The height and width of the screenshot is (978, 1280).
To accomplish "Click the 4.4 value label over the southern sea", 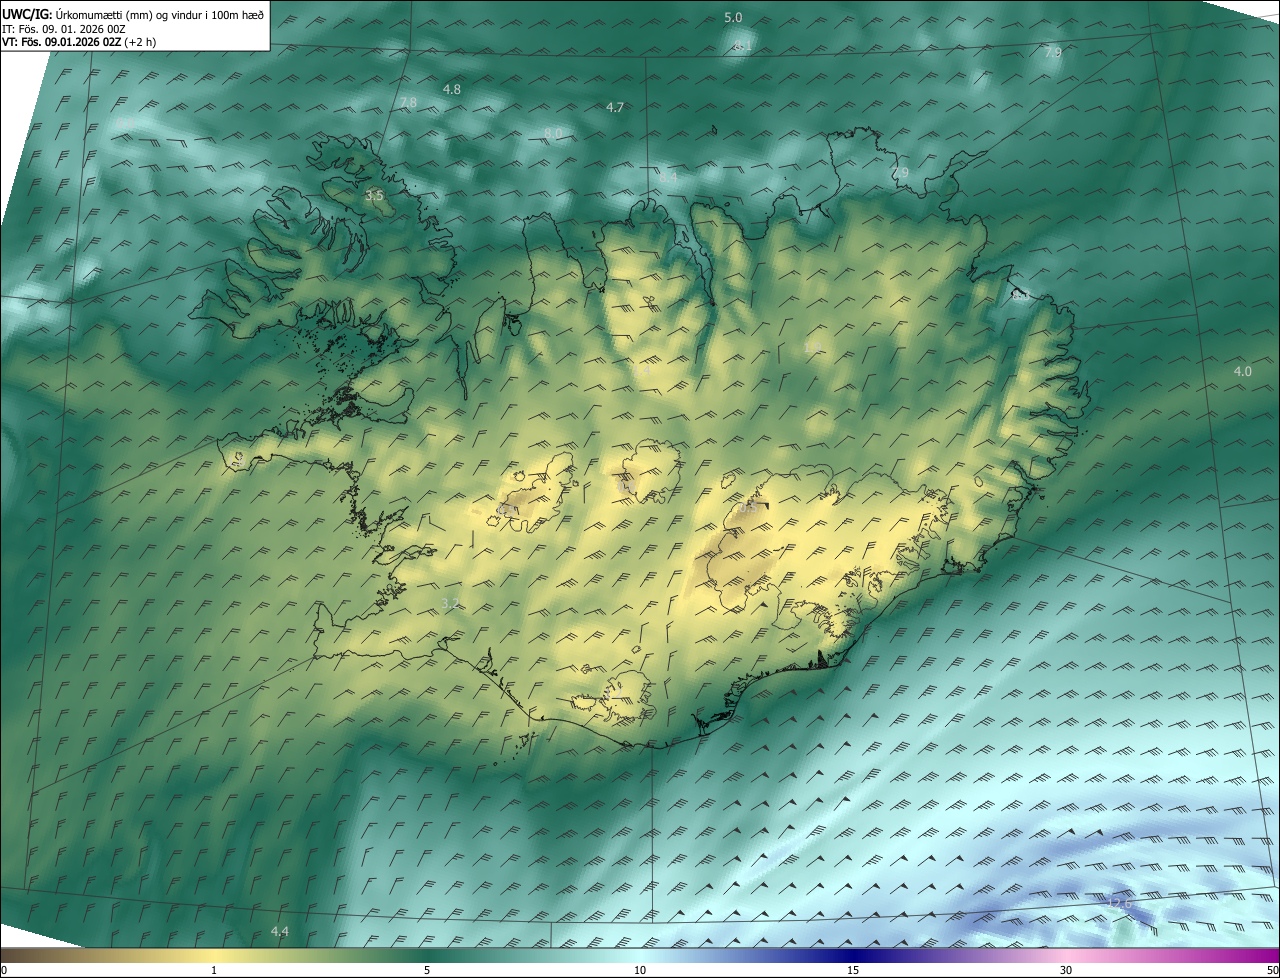I will pos(280,931).
